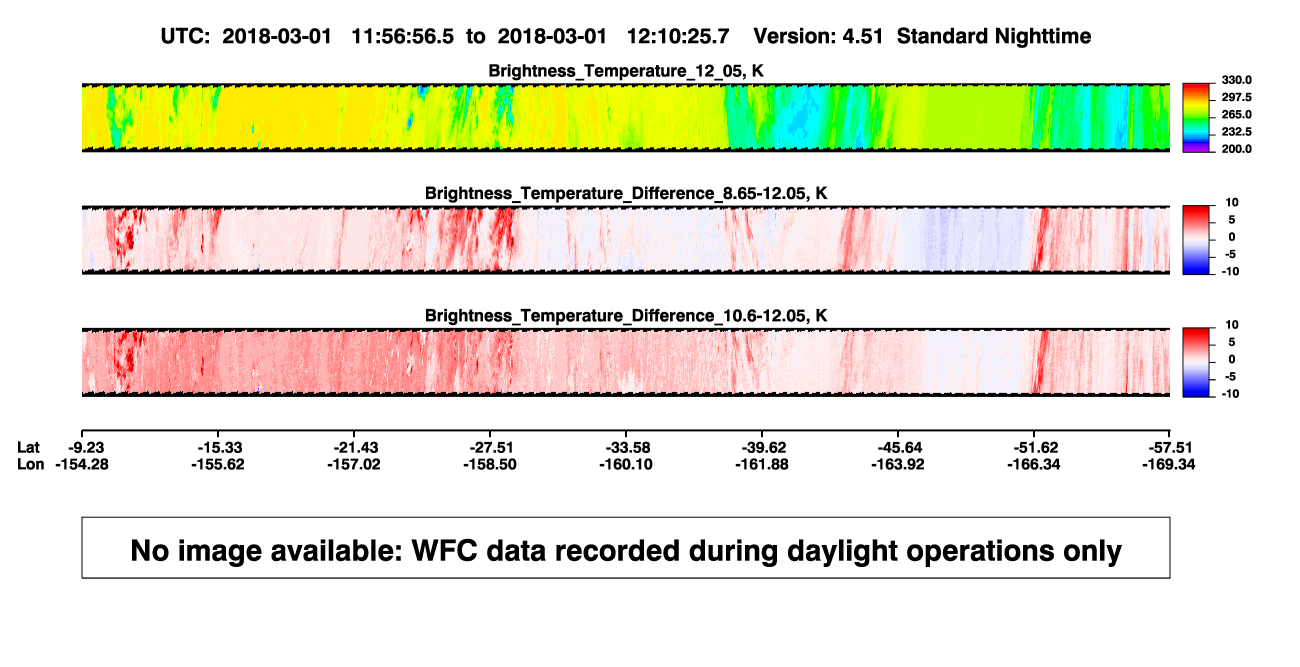Click longitude tick -166.34
The width and height of the screenshot is (1300, 667).
pos(1034,464)
